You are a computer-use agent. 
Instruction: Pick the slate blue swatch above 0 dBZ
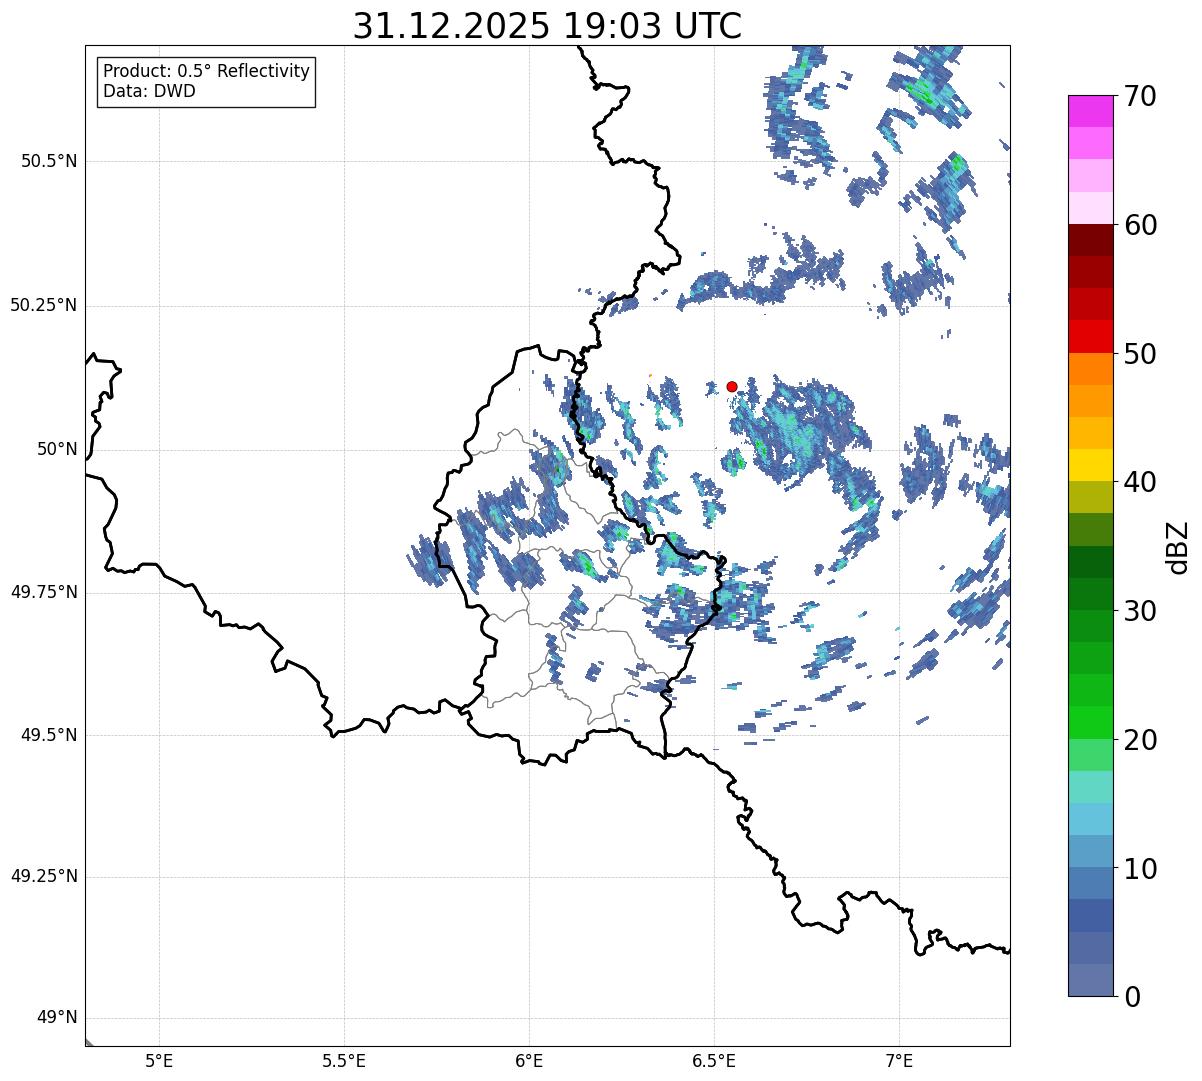(1090, 979)
